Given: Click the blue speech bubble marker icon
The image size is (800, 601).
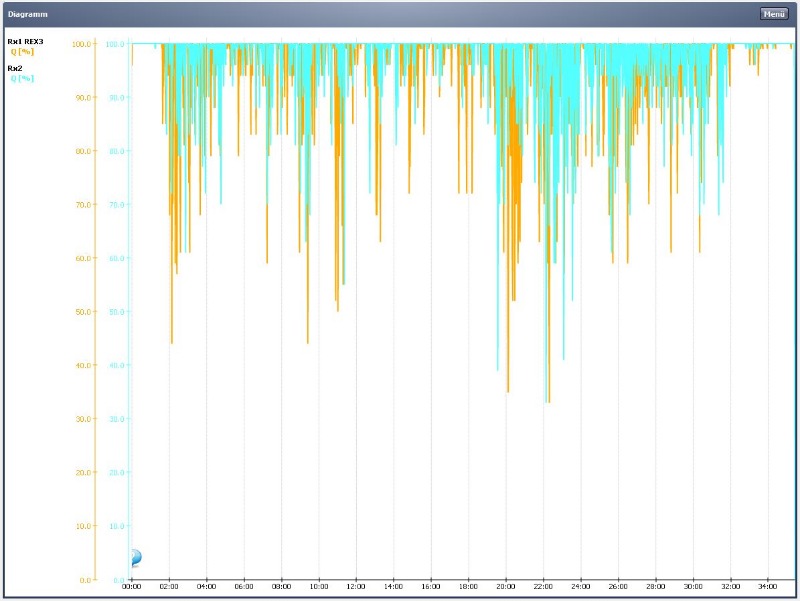Looking at the screenshot, I should (x=135, y=558).
